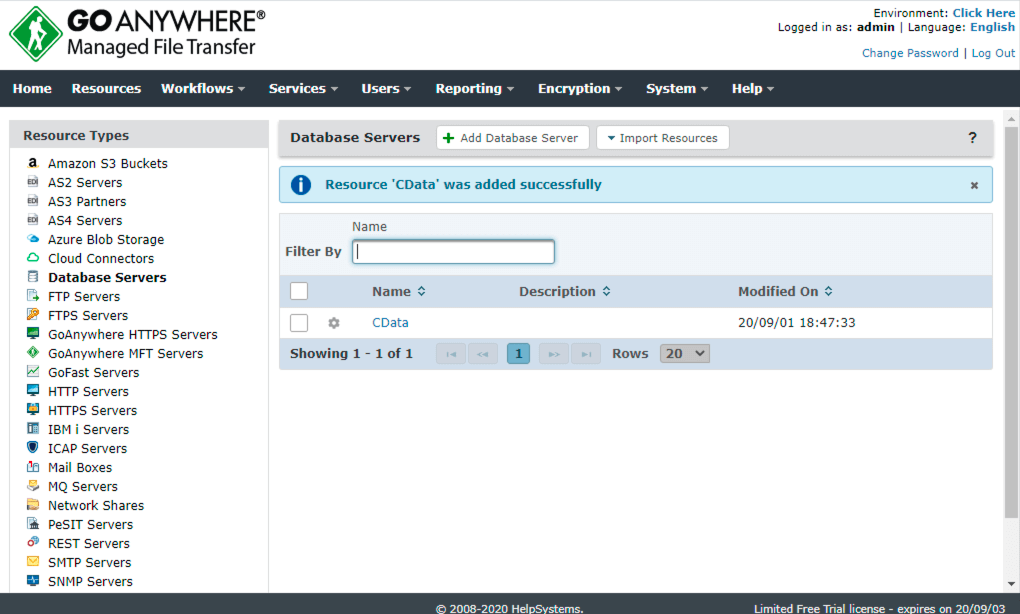Select FTP Servers resource type
Image resolution: width=1020 pixels, height=614 pixels.
pyautogui.click(x=84, y=297)
